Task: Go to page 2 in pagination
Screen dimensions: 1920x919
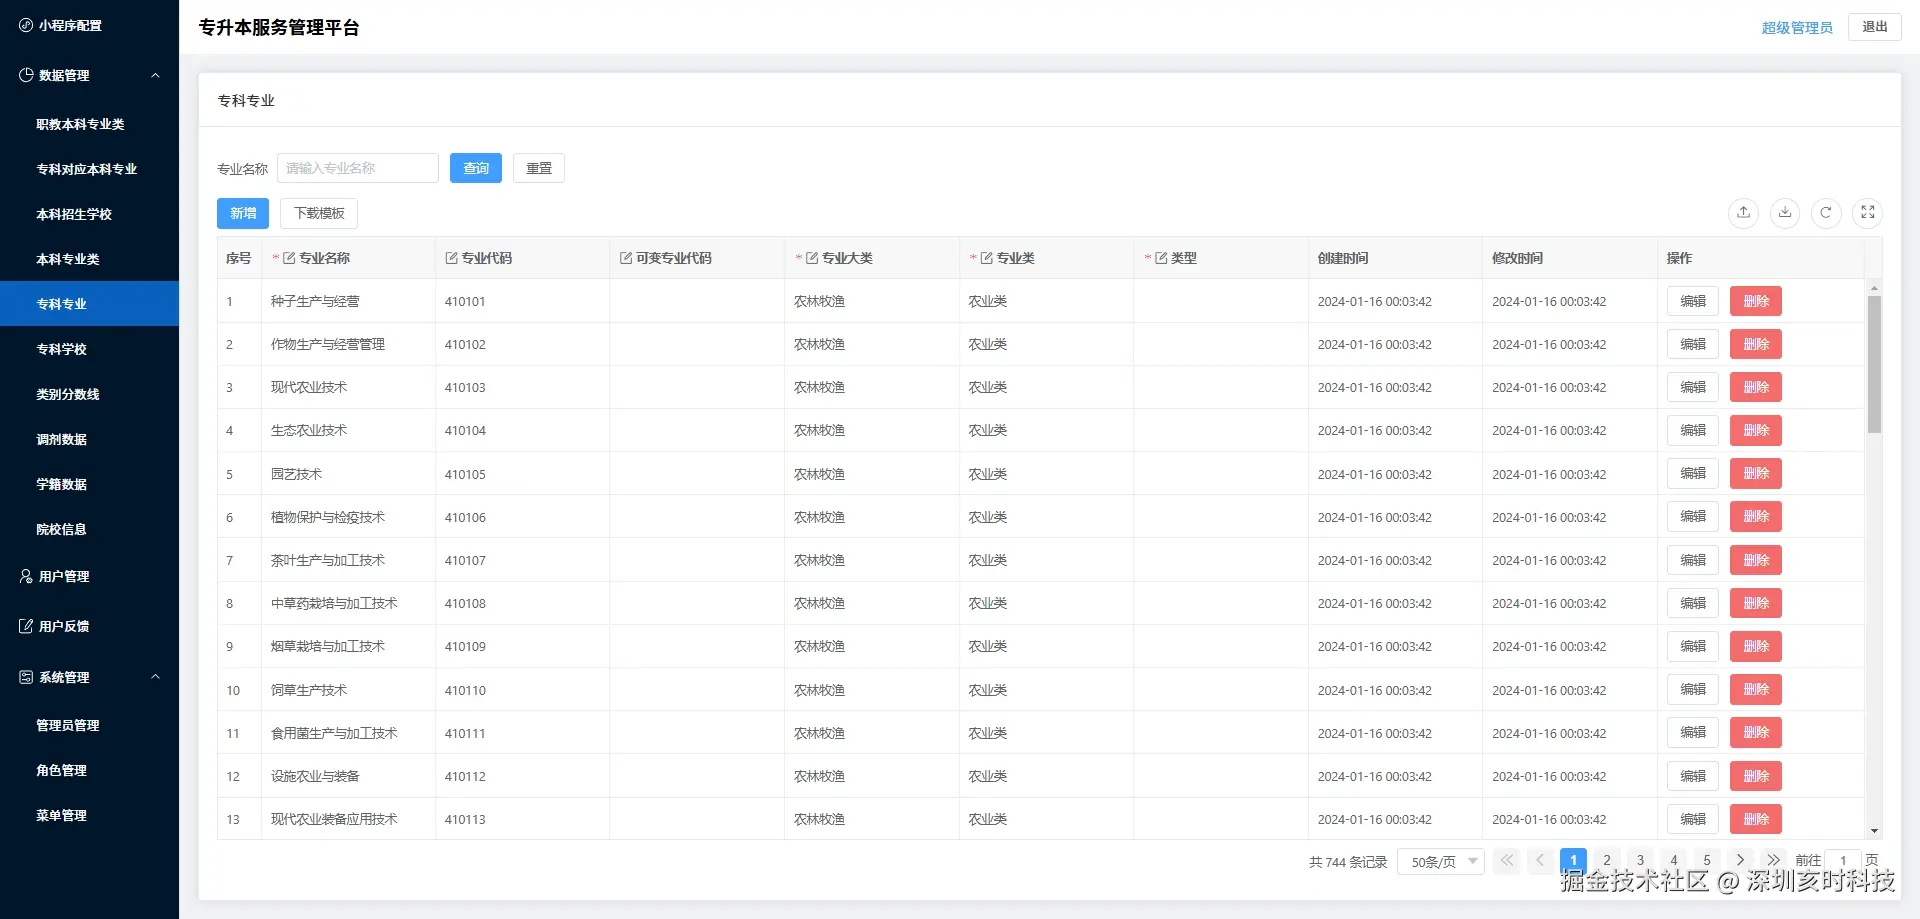Action: (1607, 860)
